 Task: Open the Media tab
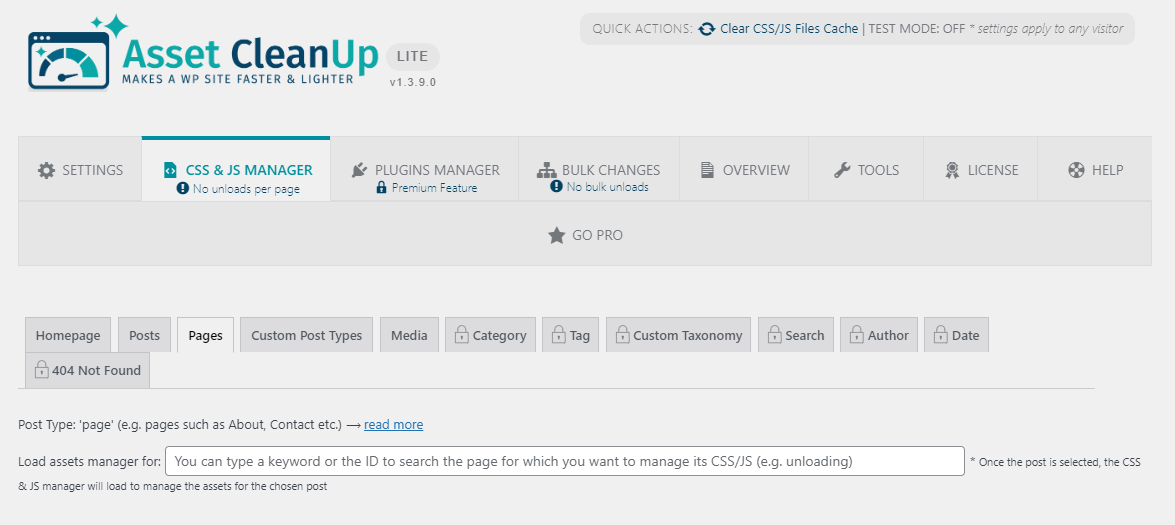[x=409, y=335]
